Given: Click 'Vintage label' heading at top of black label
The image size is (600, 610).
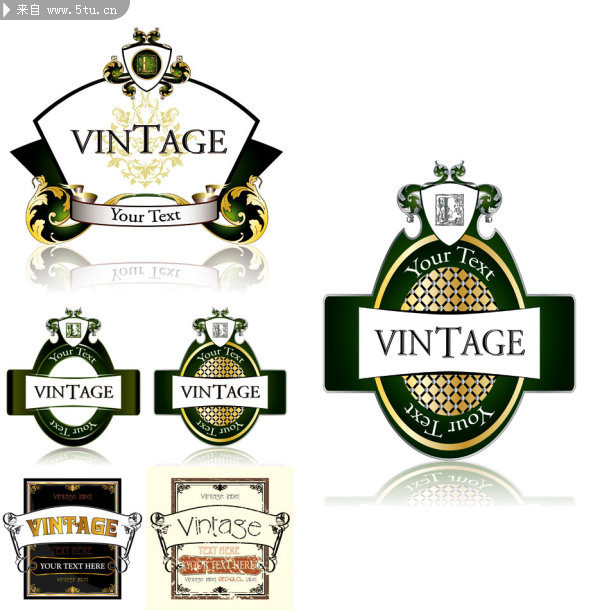Looking at the screenshot, I should pos(72,496).
